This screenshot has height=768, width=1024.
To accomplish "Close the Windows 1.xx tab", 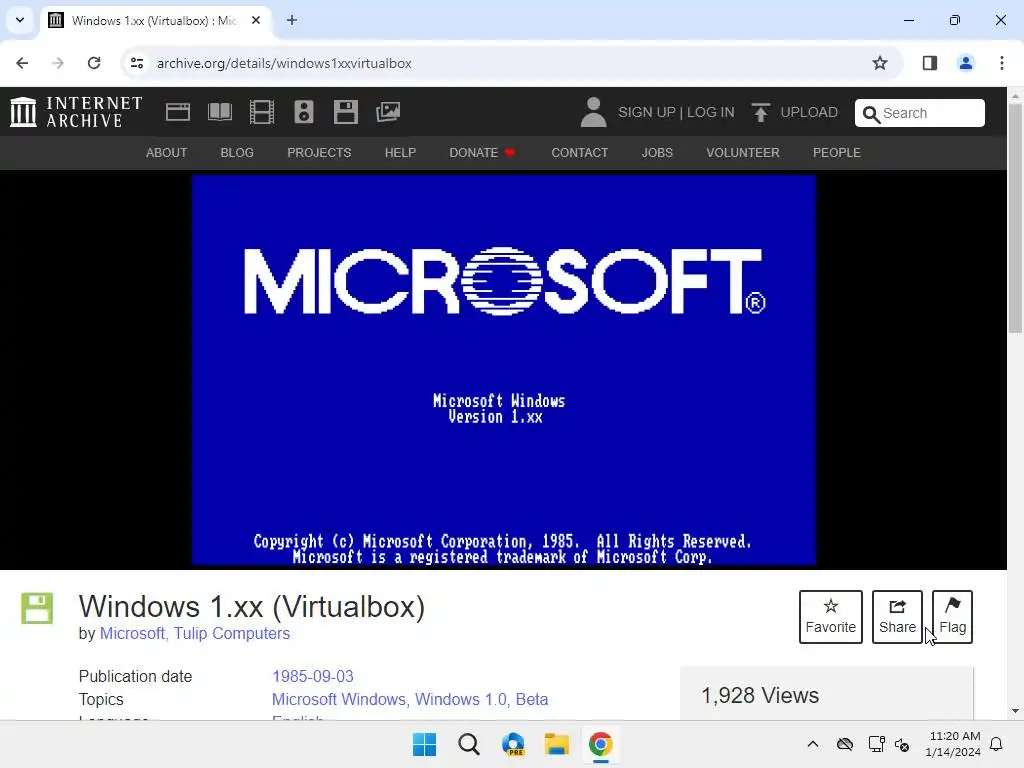I will point(256,20).
